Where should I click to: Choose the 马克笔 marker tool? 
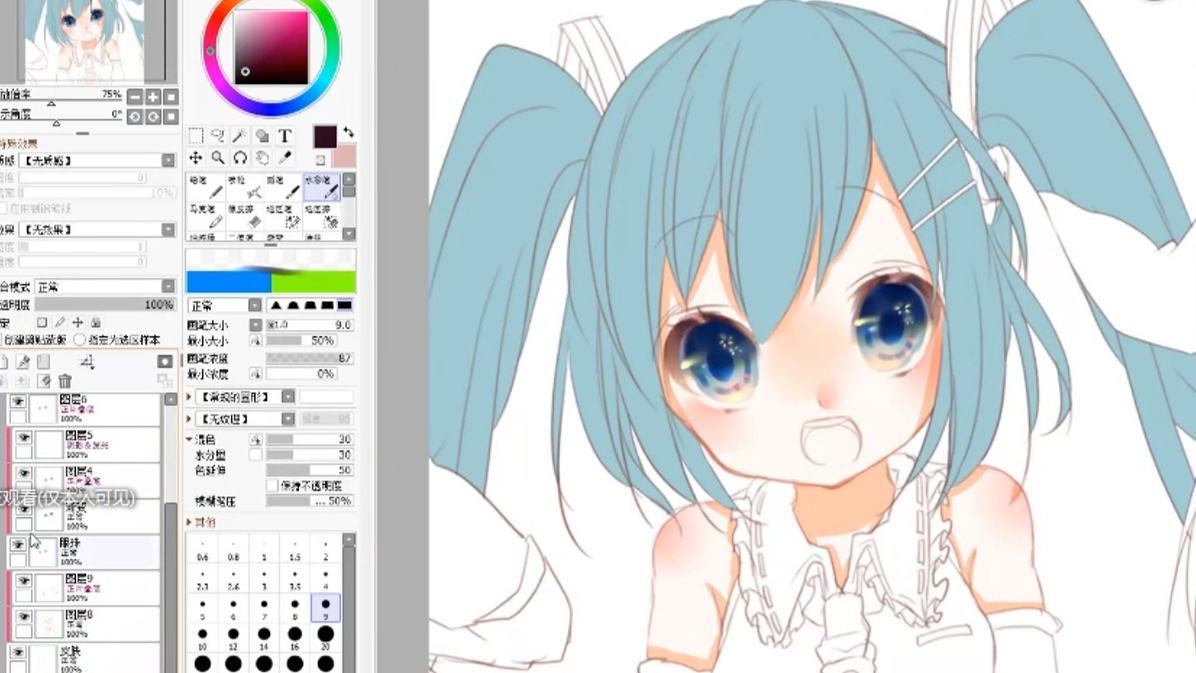pyautogui.click(x=206, y=216)
